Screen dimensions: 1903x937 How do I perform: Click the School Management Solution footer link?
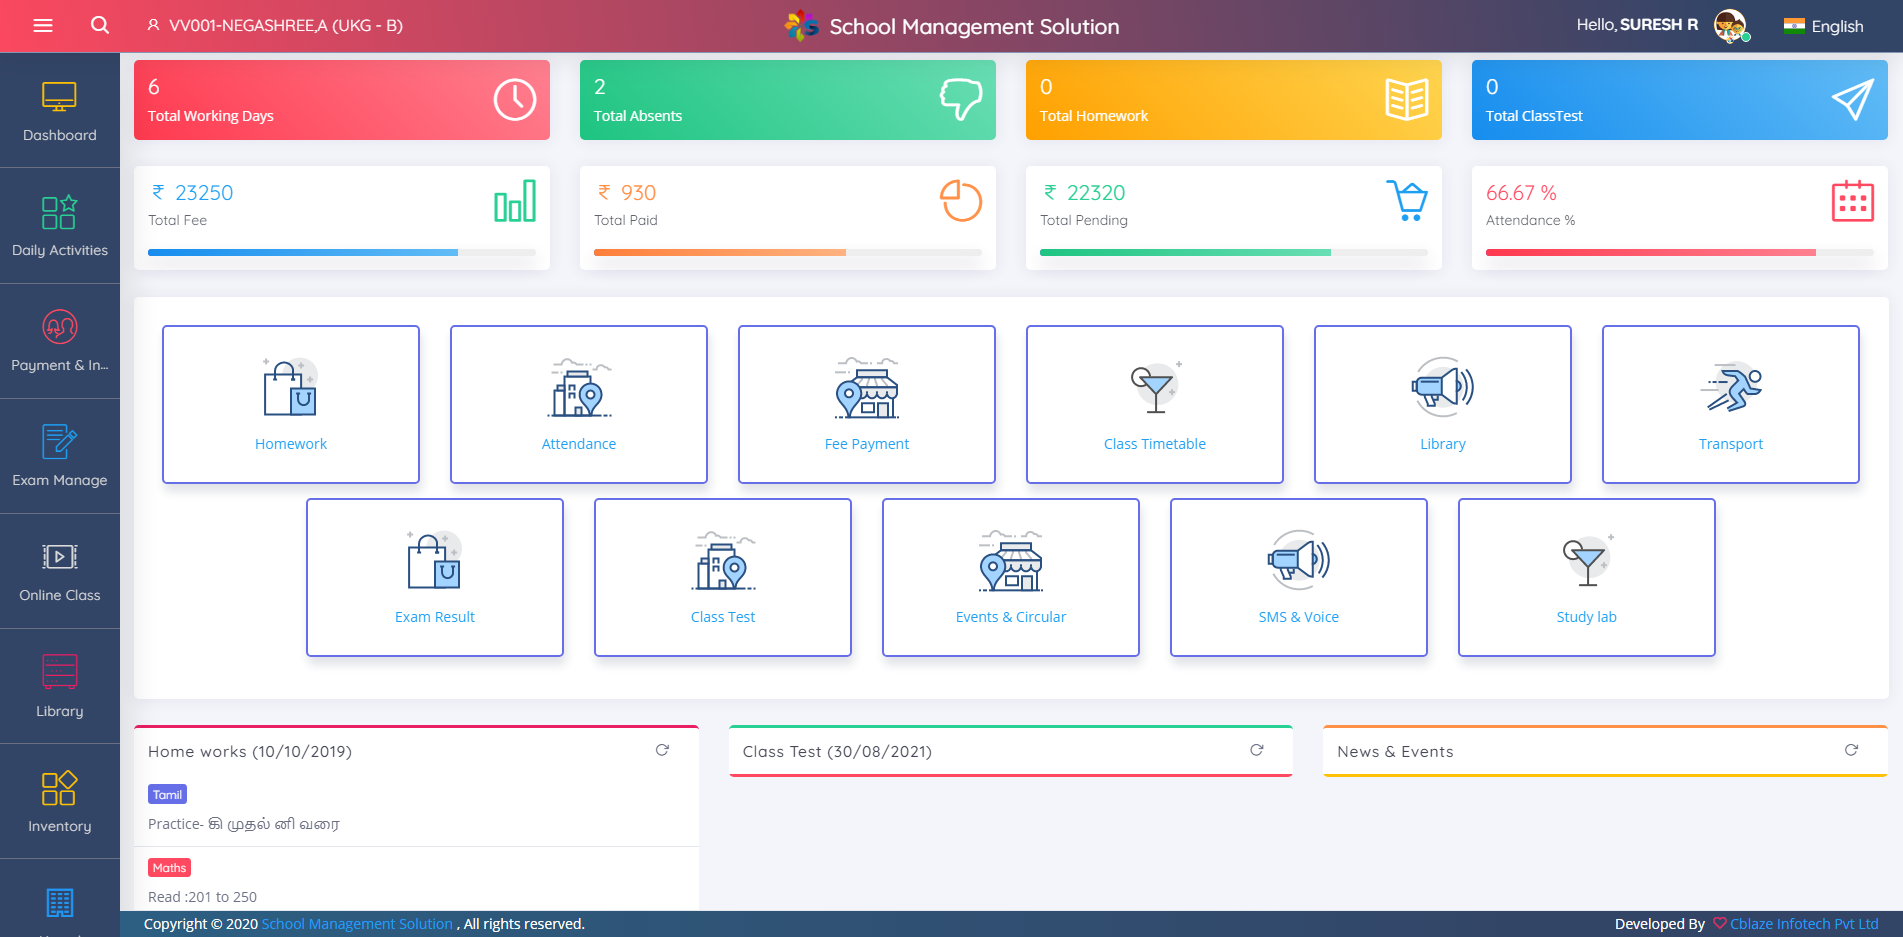(357, 924)
